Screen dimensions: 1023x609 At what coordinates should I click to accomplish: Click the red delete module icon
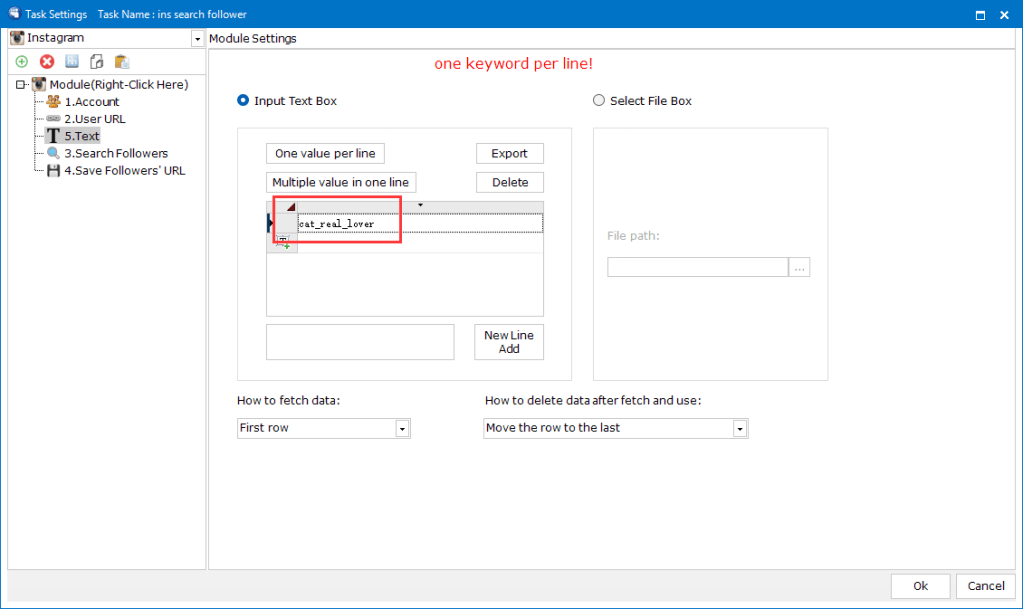point(46,62)
